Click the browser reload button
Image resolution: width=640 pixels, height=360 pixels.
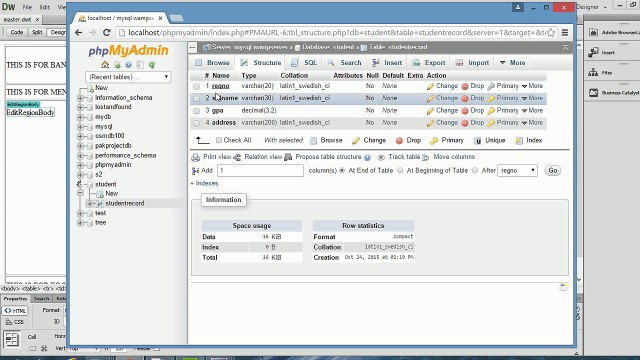tap(107, 32)
